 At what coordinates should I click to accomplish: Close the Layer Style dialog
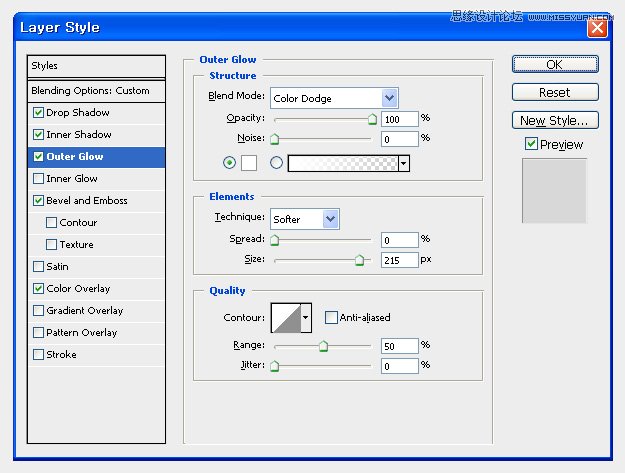(x=597, y=28)
